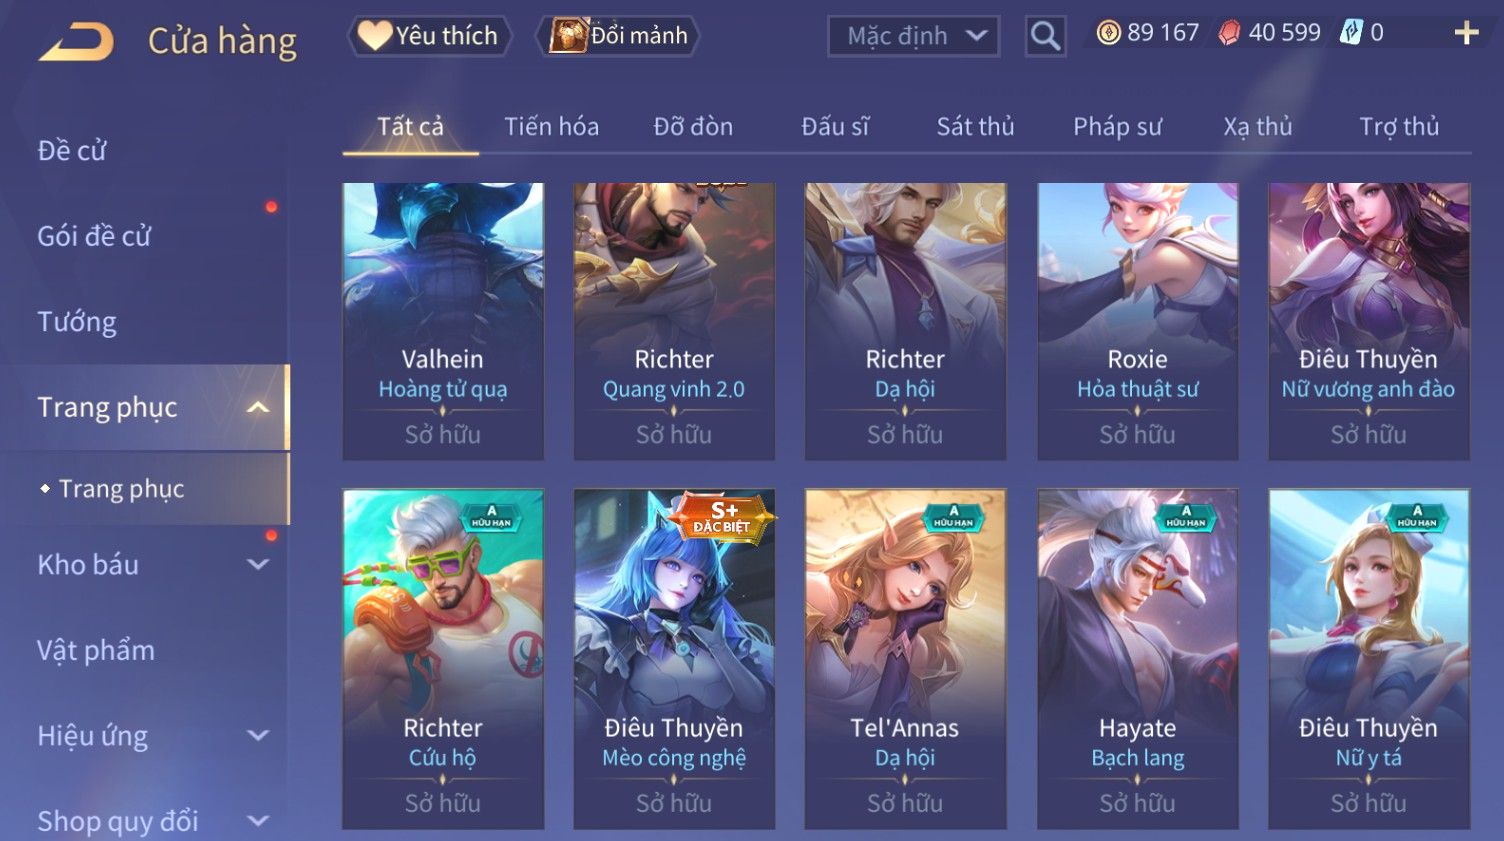Image resolution: width=1504 pixels, height=841 pixels.
Task: Choose the Trang phục sub-item
Action: click(121, 489)
